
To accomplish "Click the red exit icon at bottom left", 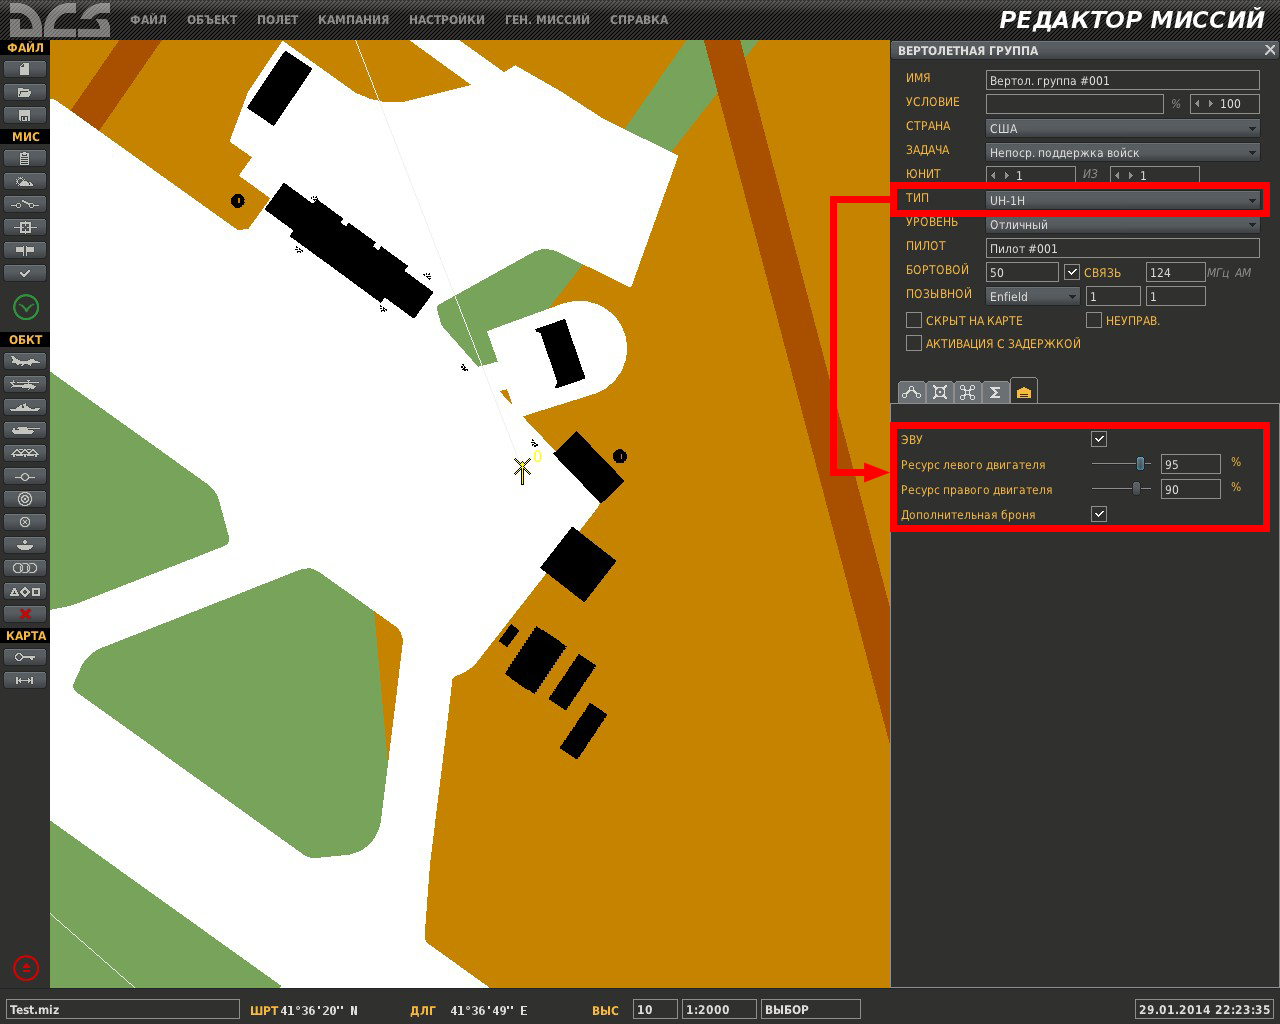I will [x=26, y=968].
